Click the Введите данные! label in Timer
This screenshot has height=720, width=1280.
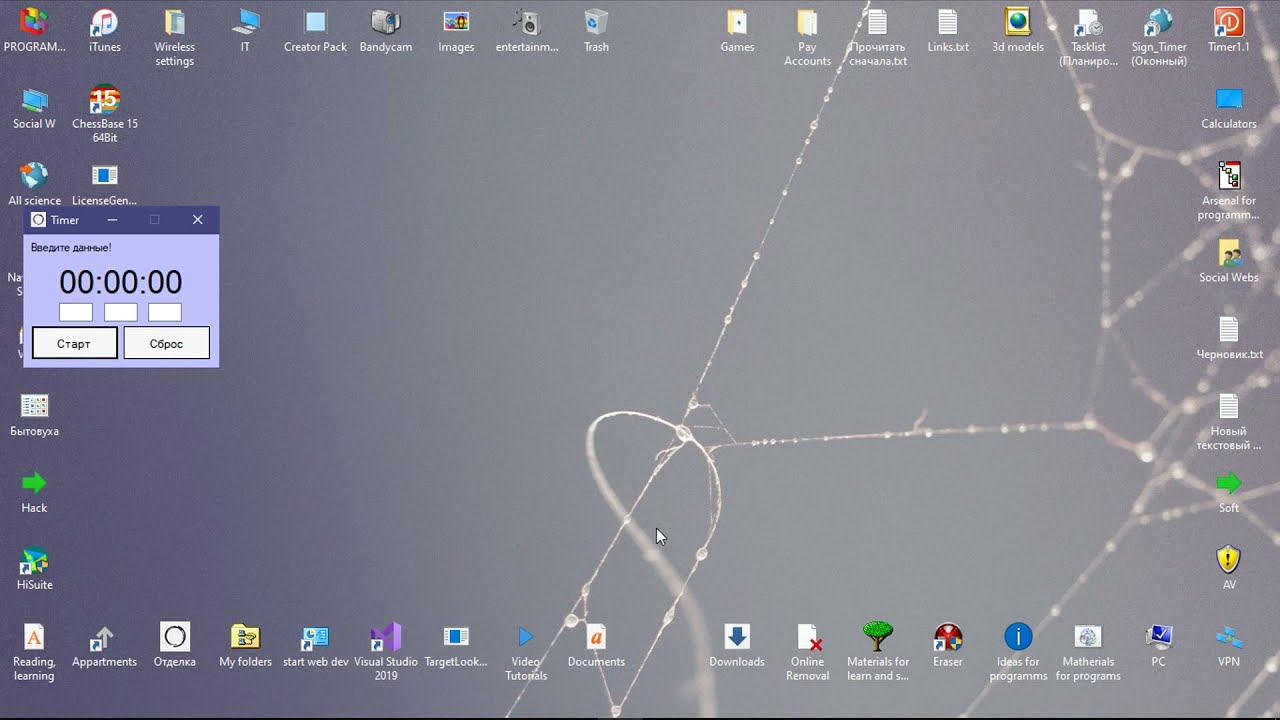coord(71,247)
